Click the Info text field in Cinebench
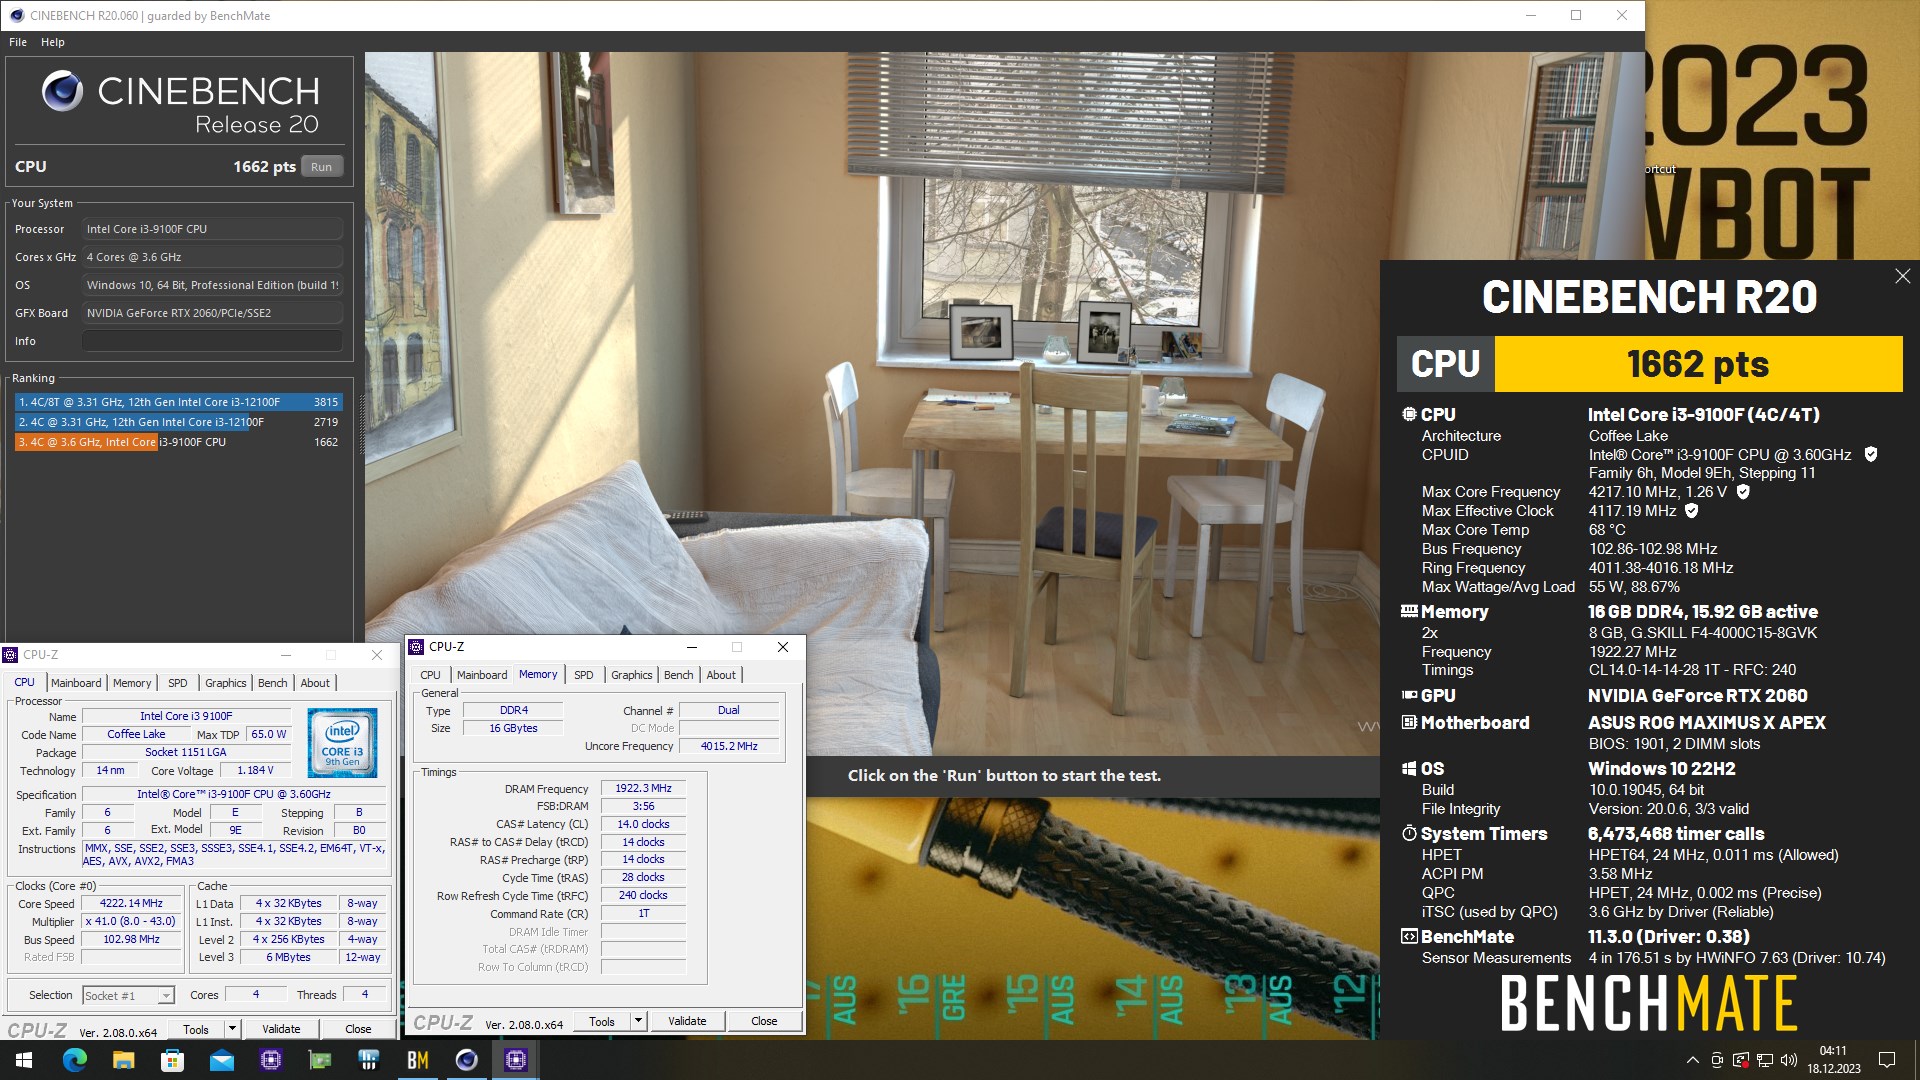This screenshot has height=1080, width=1920. click(x=212, y=341)
